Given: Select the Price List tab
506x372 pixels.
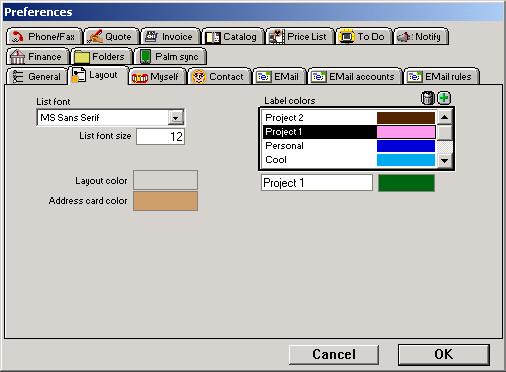Looking at the screenshot, I should point(300,36).
